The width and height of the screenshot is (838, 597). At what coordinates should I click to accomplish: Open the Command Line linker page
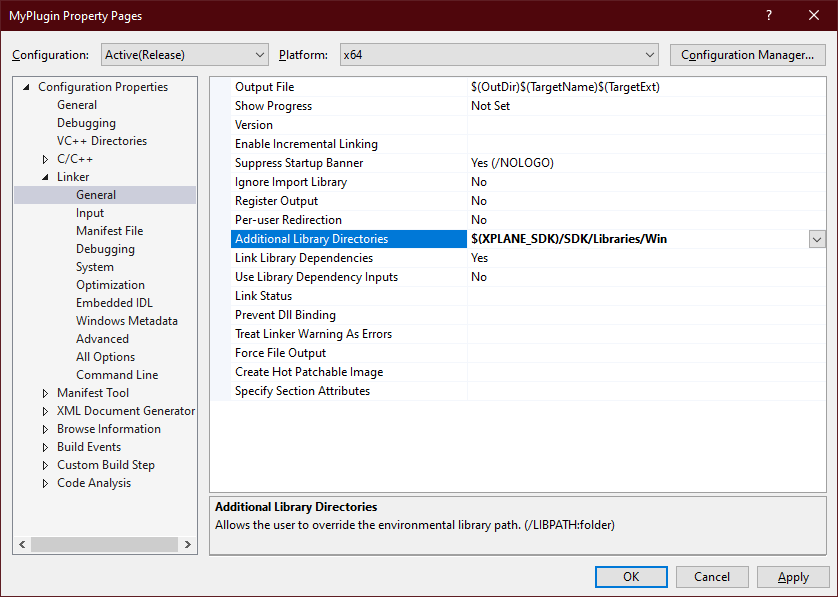(117, 375)
